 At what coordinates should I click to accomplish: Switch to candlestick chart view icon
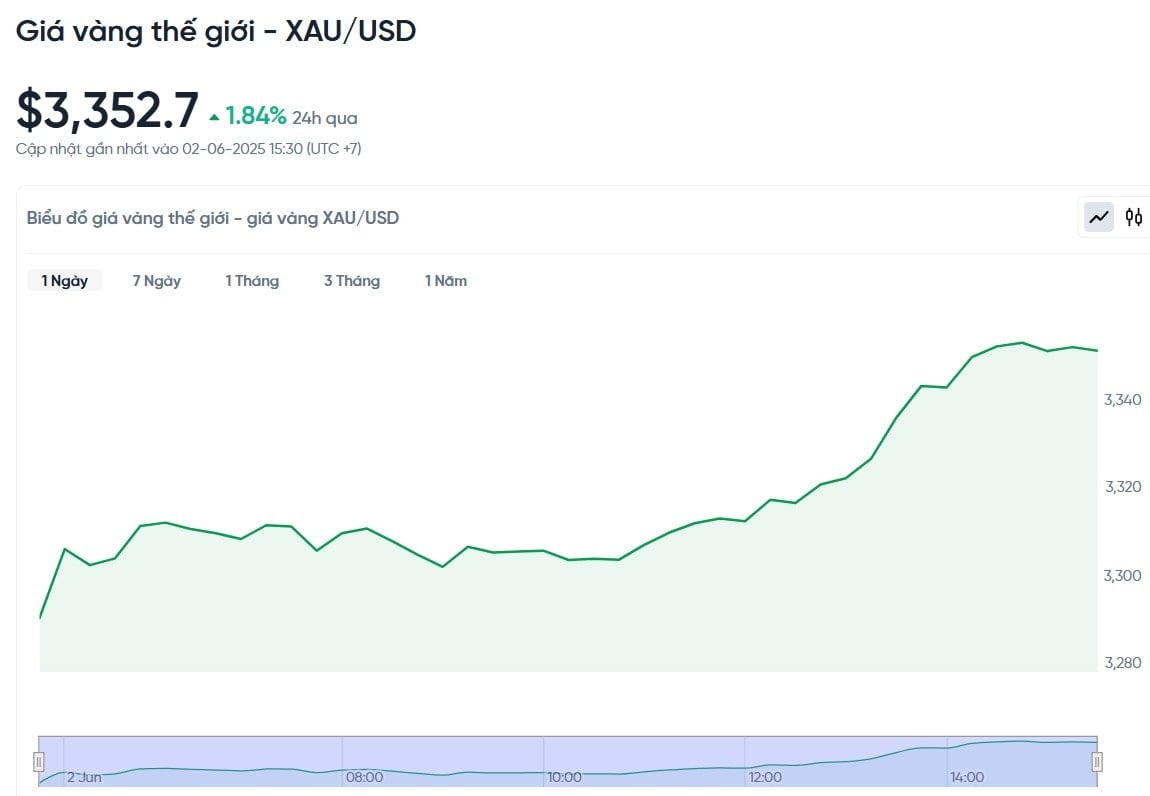pyautogui.click(x=1134, y=217)
